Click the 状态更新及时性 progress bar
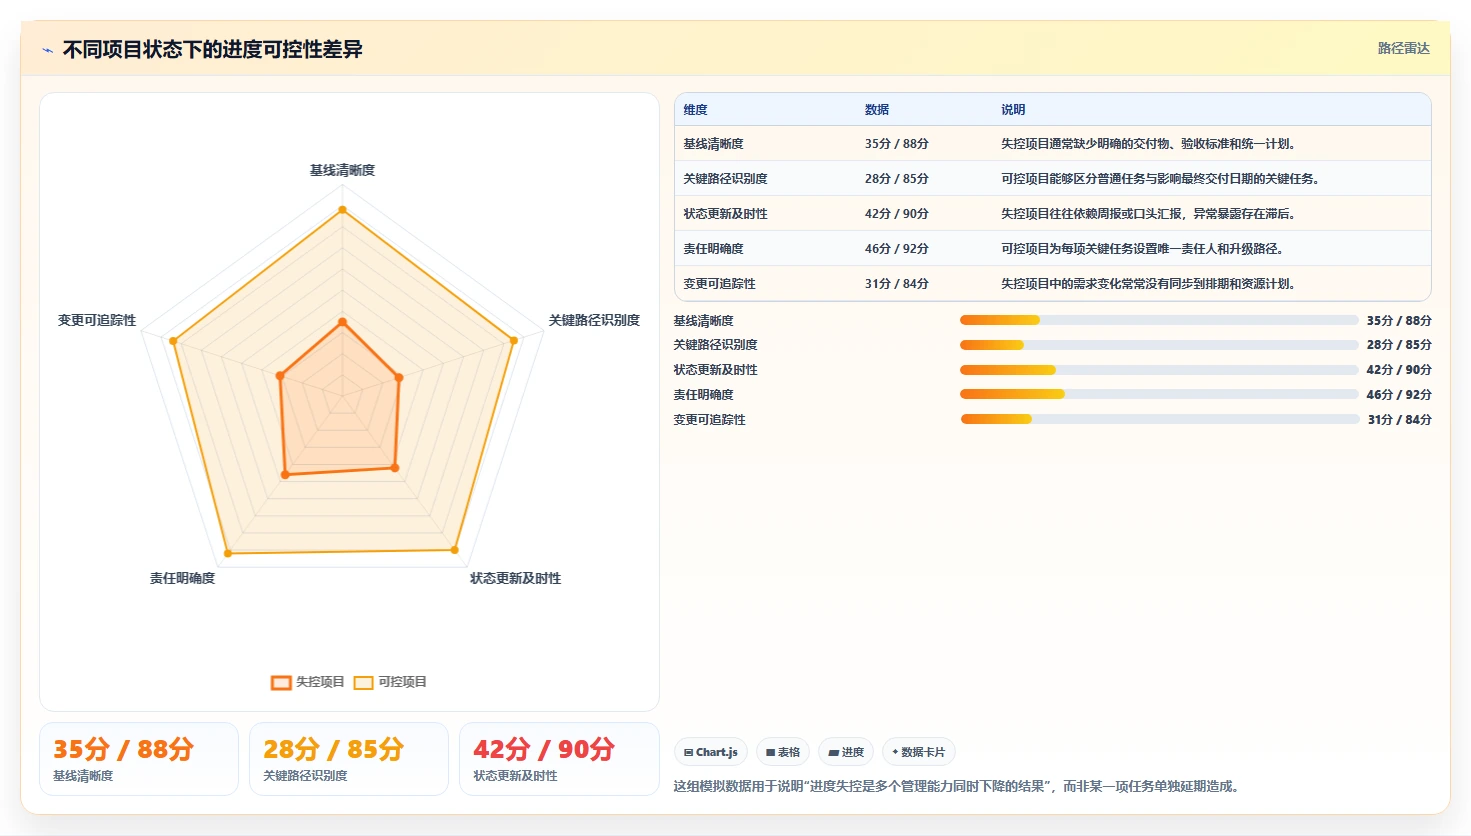The height and width of the screenshot is (836, 1471). pos(1159,370)
